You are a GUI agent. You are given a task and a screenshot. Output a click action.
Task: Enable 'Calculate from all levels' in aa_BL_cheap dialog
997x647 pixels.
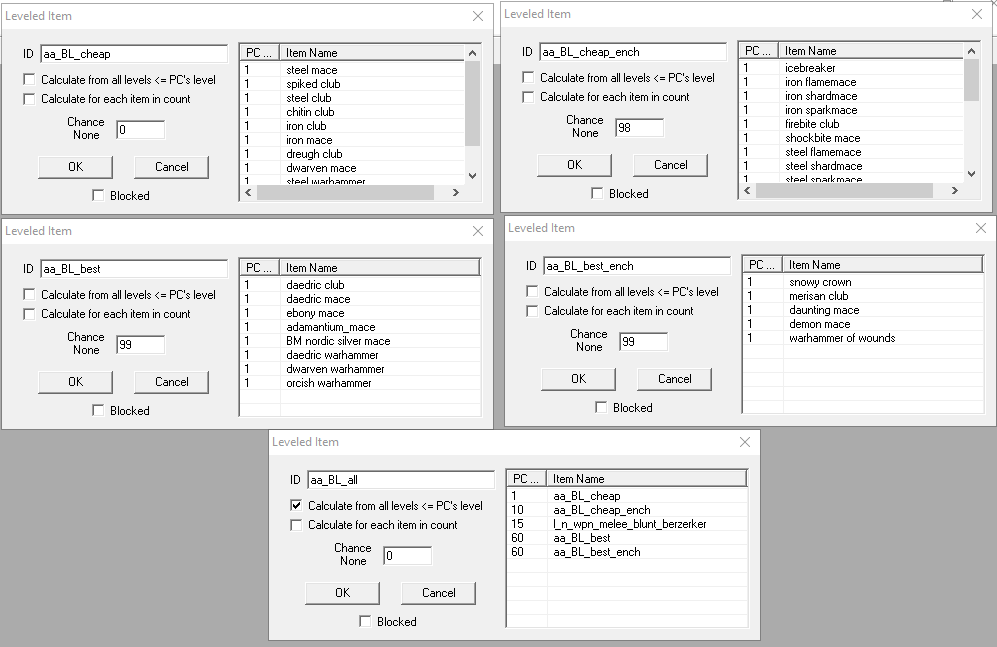tap(29, 79)
